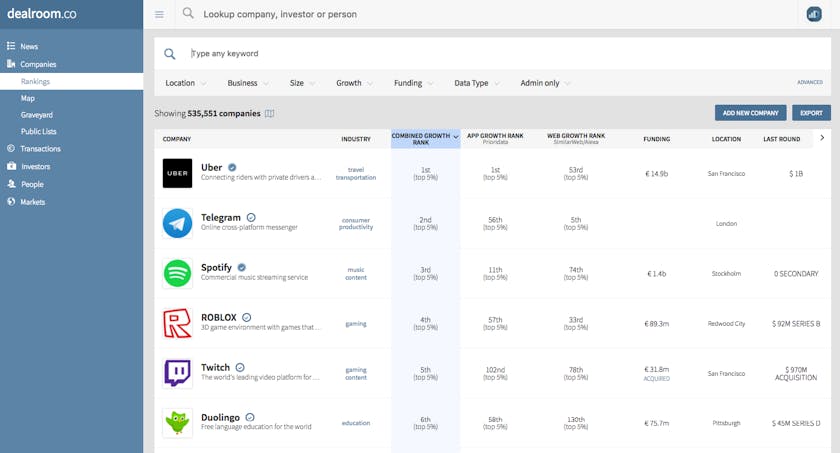Click the ROBLOX logo icon
The height and width of the screenshot is (453, 840).
[177, 323]
